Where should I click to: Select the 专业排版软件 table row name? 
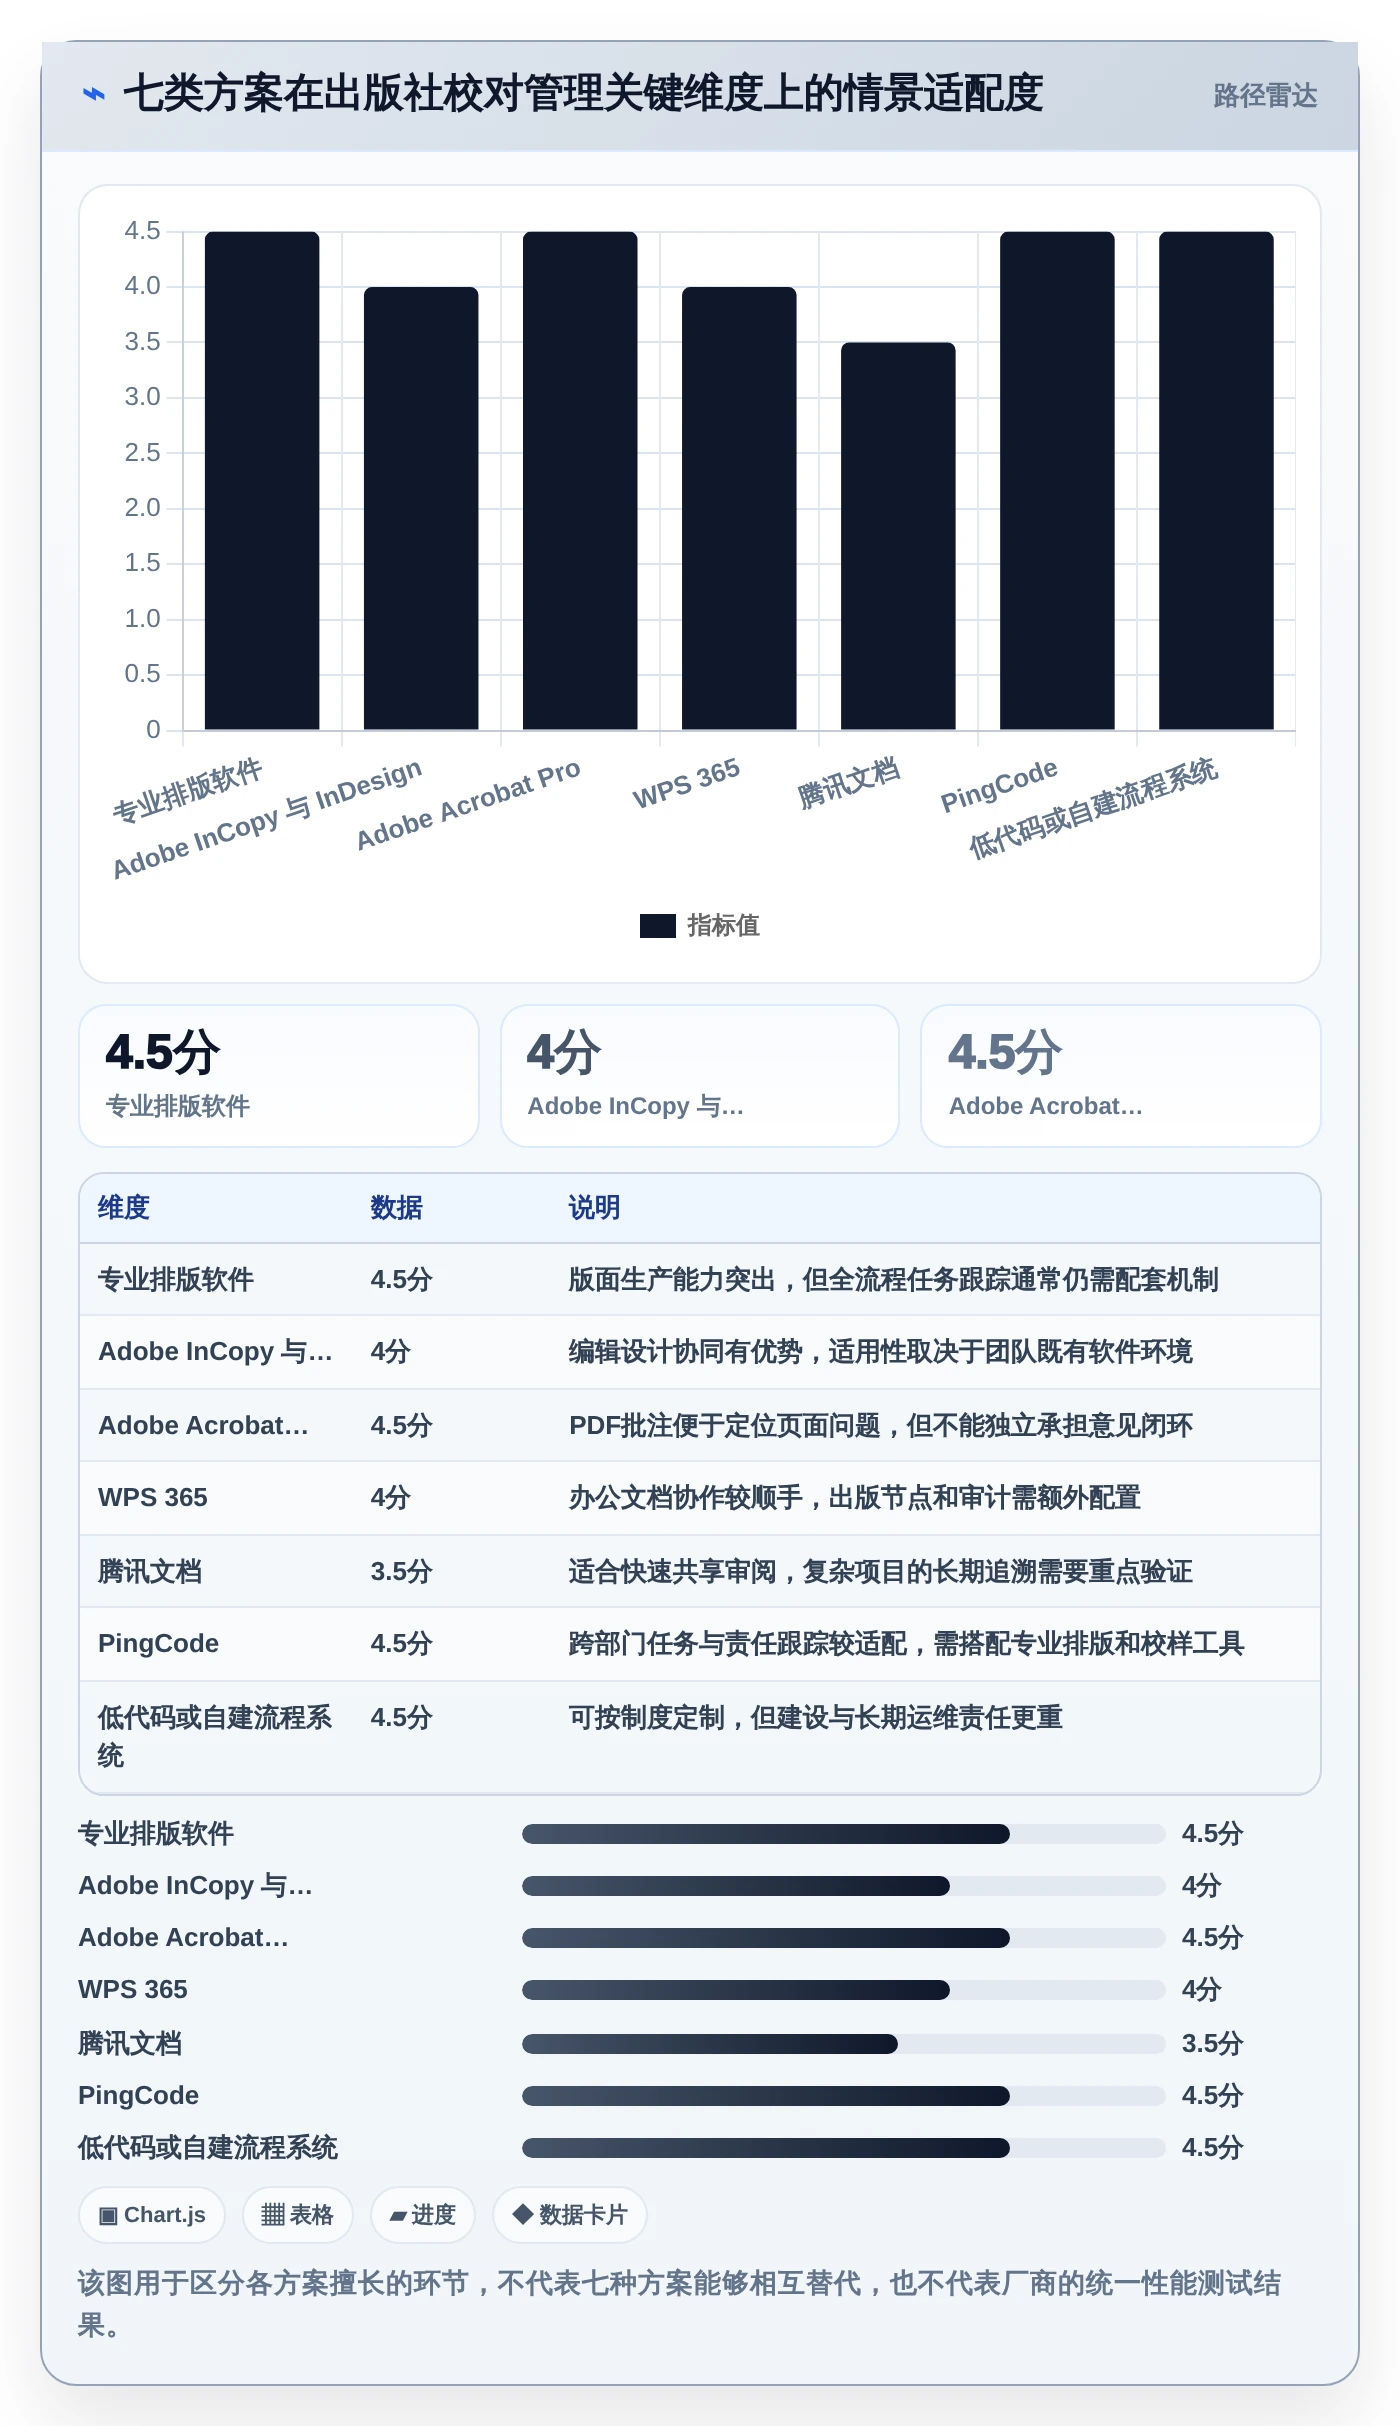pos(176,1280)
